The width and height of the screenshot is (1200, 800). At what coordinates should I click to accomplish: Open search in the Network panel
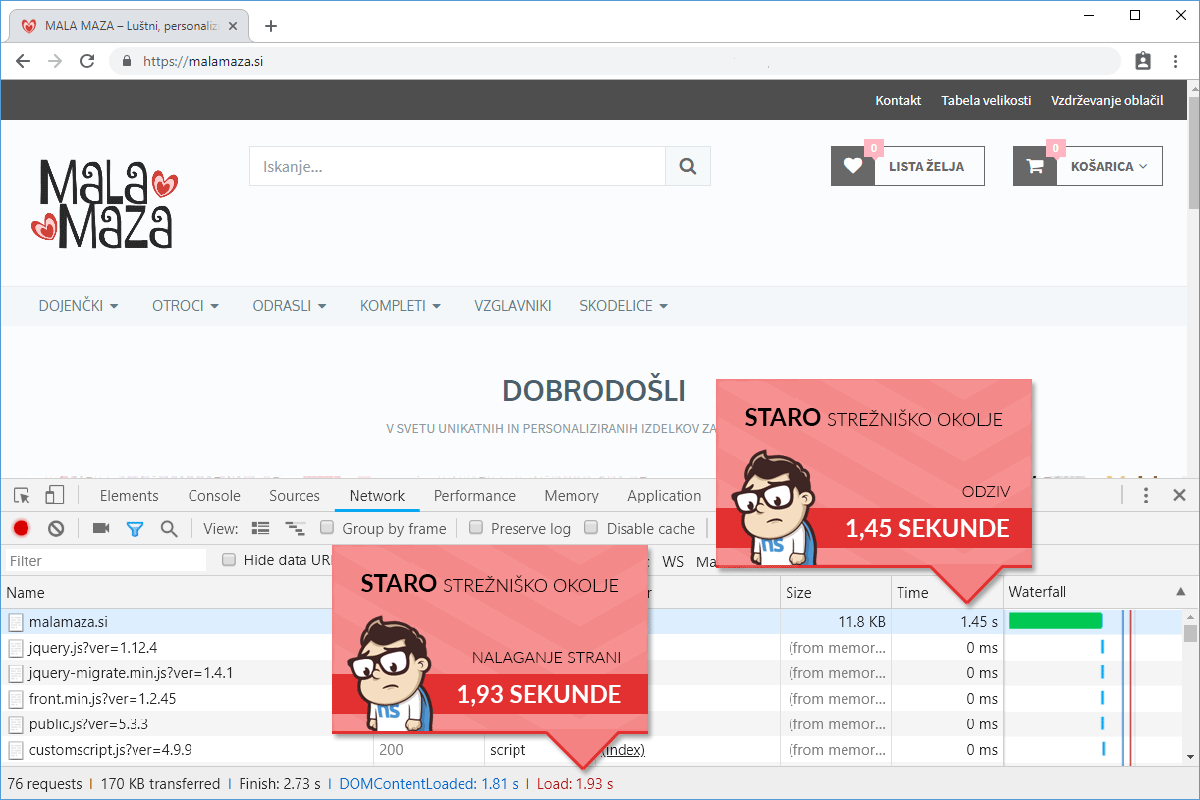(169, 528)
